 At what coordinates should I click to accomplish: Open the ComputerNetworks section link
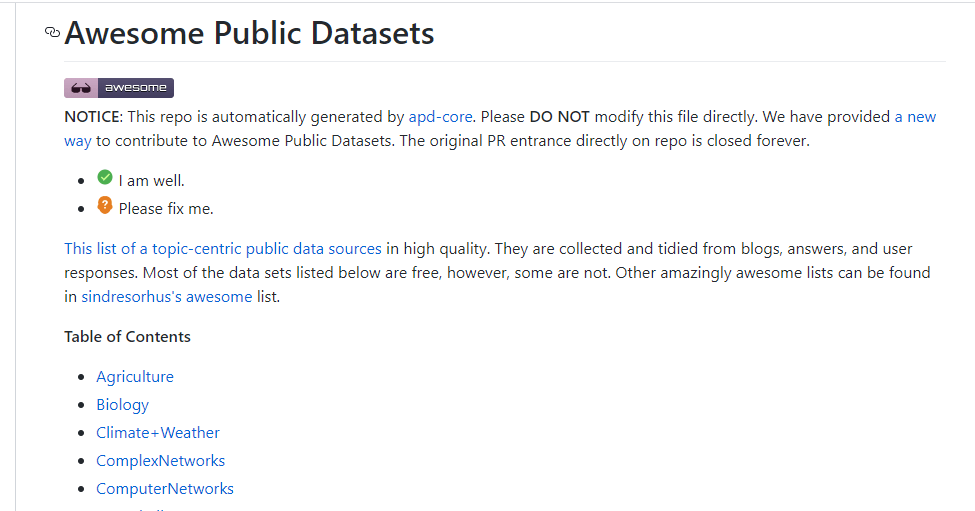165,488
